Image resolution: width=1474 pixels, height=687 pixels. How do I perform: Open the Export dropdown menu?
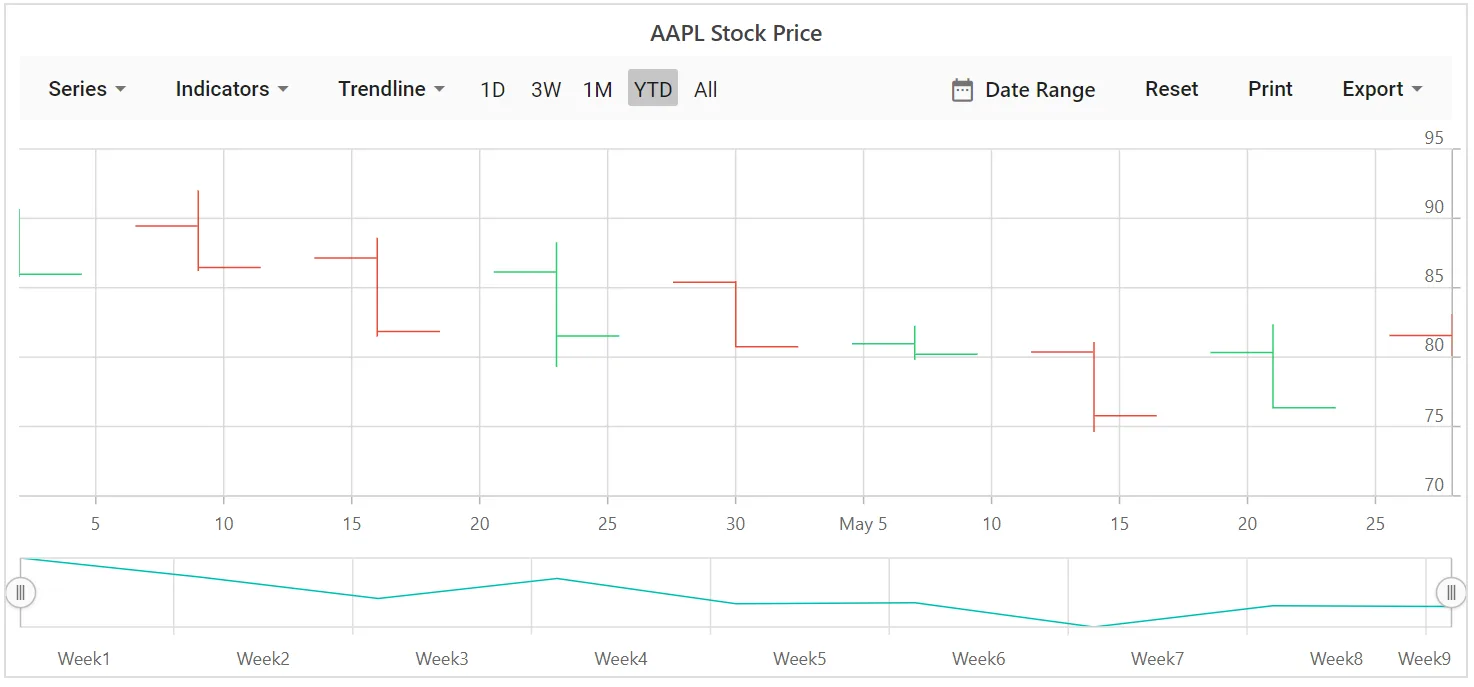tap(1382, 89)
